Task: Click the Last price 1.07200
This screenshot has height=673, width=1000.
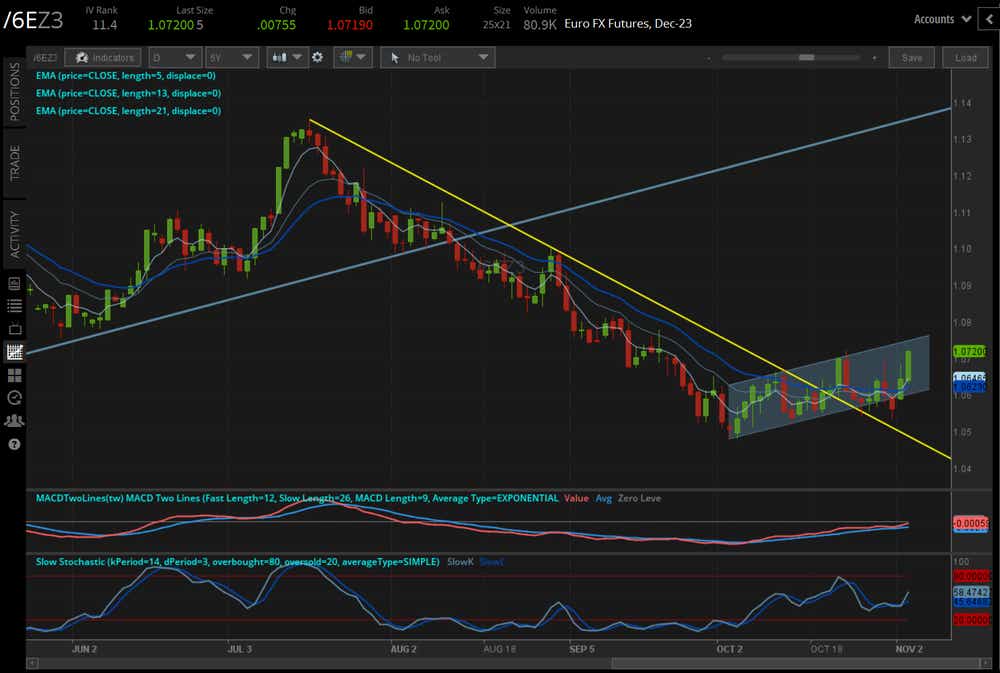Action: 171,25
